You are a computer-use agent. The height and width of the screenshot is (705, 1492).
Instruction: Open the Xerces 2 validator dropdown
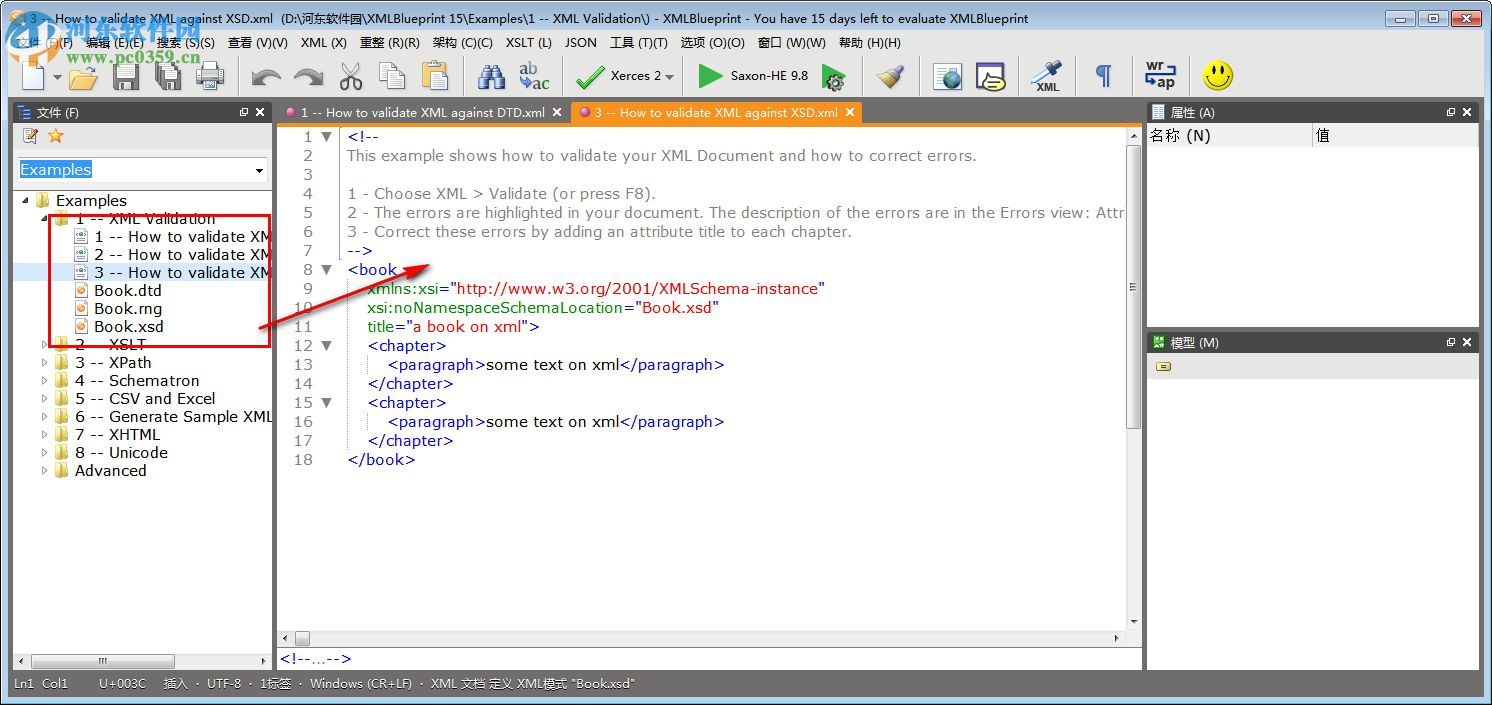669,77
